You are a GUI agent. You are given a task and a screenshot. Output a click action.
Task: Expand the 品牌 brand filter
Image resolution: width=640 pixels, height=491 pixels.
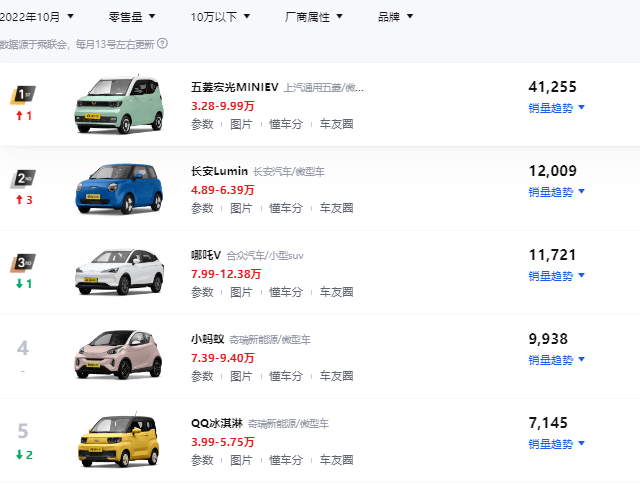[396, 17]
